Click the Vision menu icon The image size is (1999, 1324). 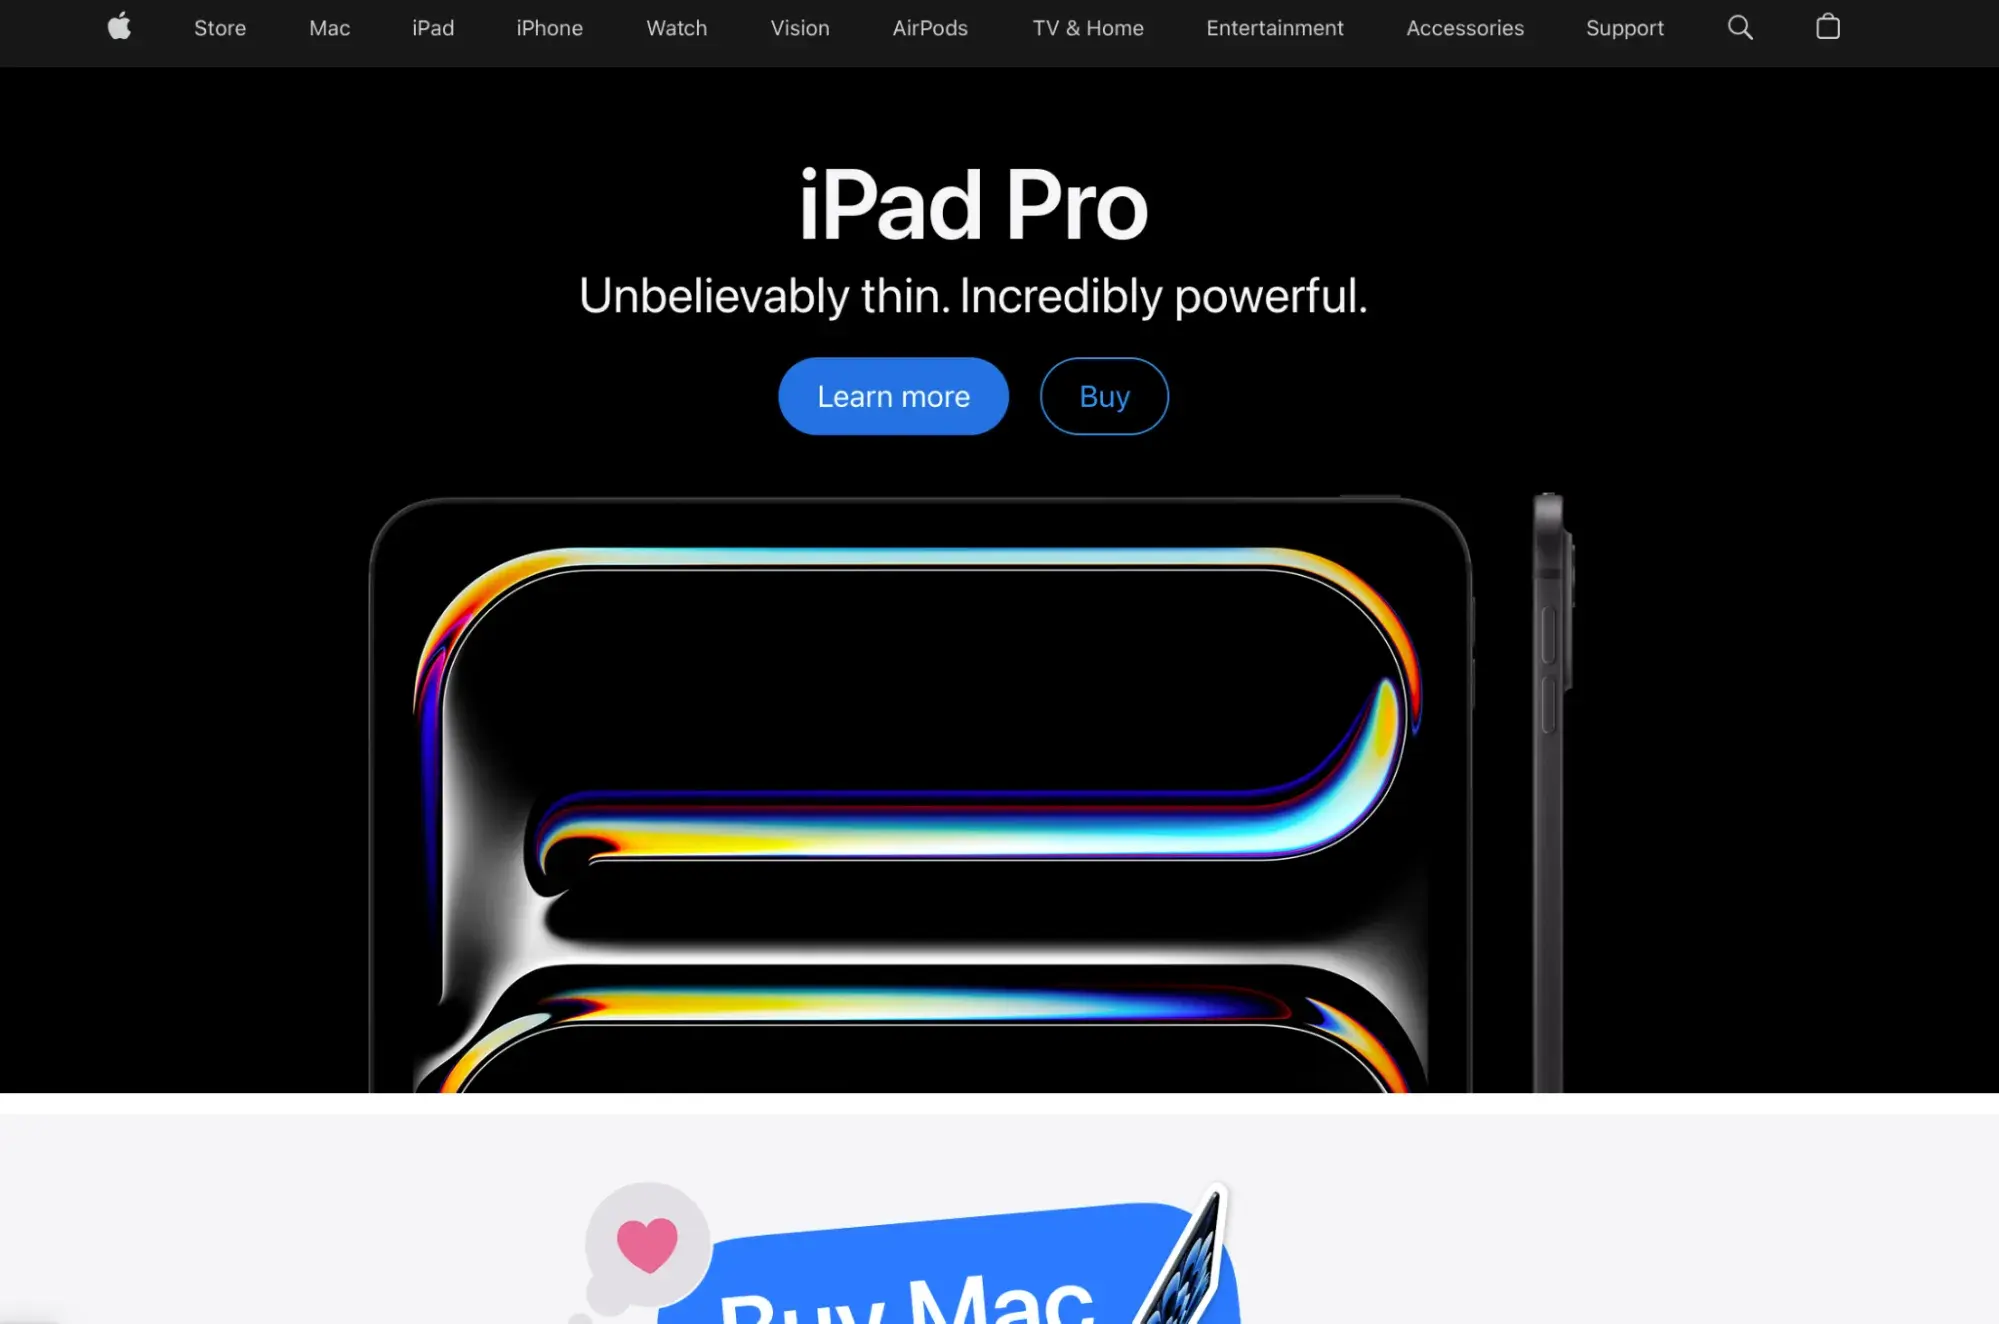[799, 27]
